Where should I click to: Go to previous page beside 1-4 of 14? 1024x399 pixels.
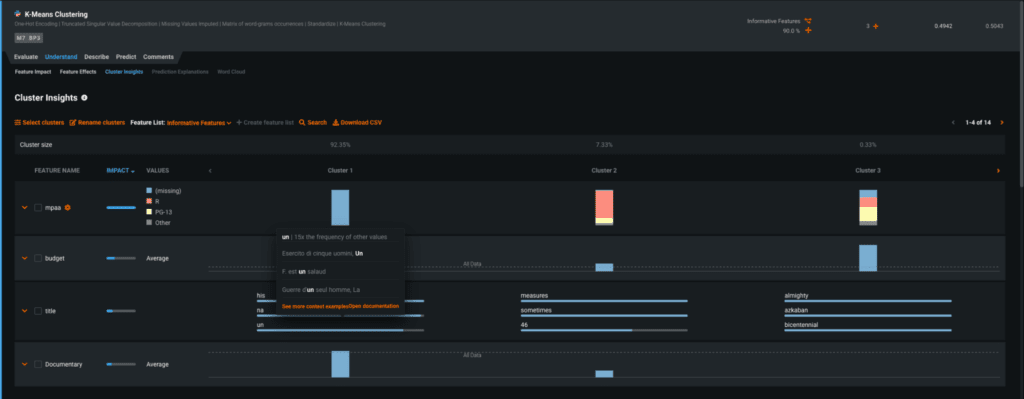[x=953, y=122]
